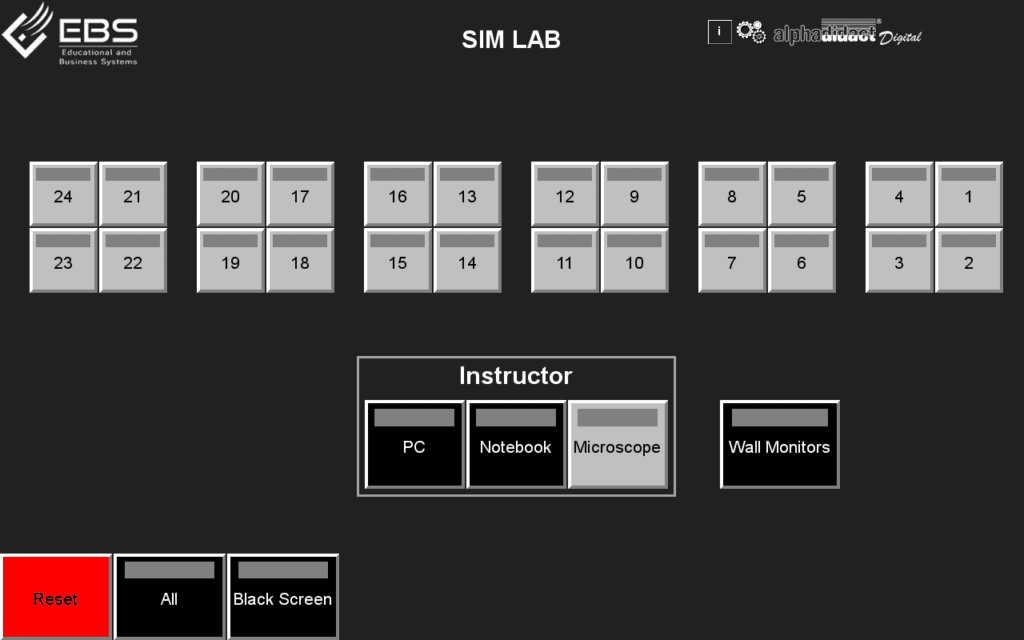Enable Black Screen mode
The image size is (1024, 640).
pyautogui.click(x=283, y=596)
